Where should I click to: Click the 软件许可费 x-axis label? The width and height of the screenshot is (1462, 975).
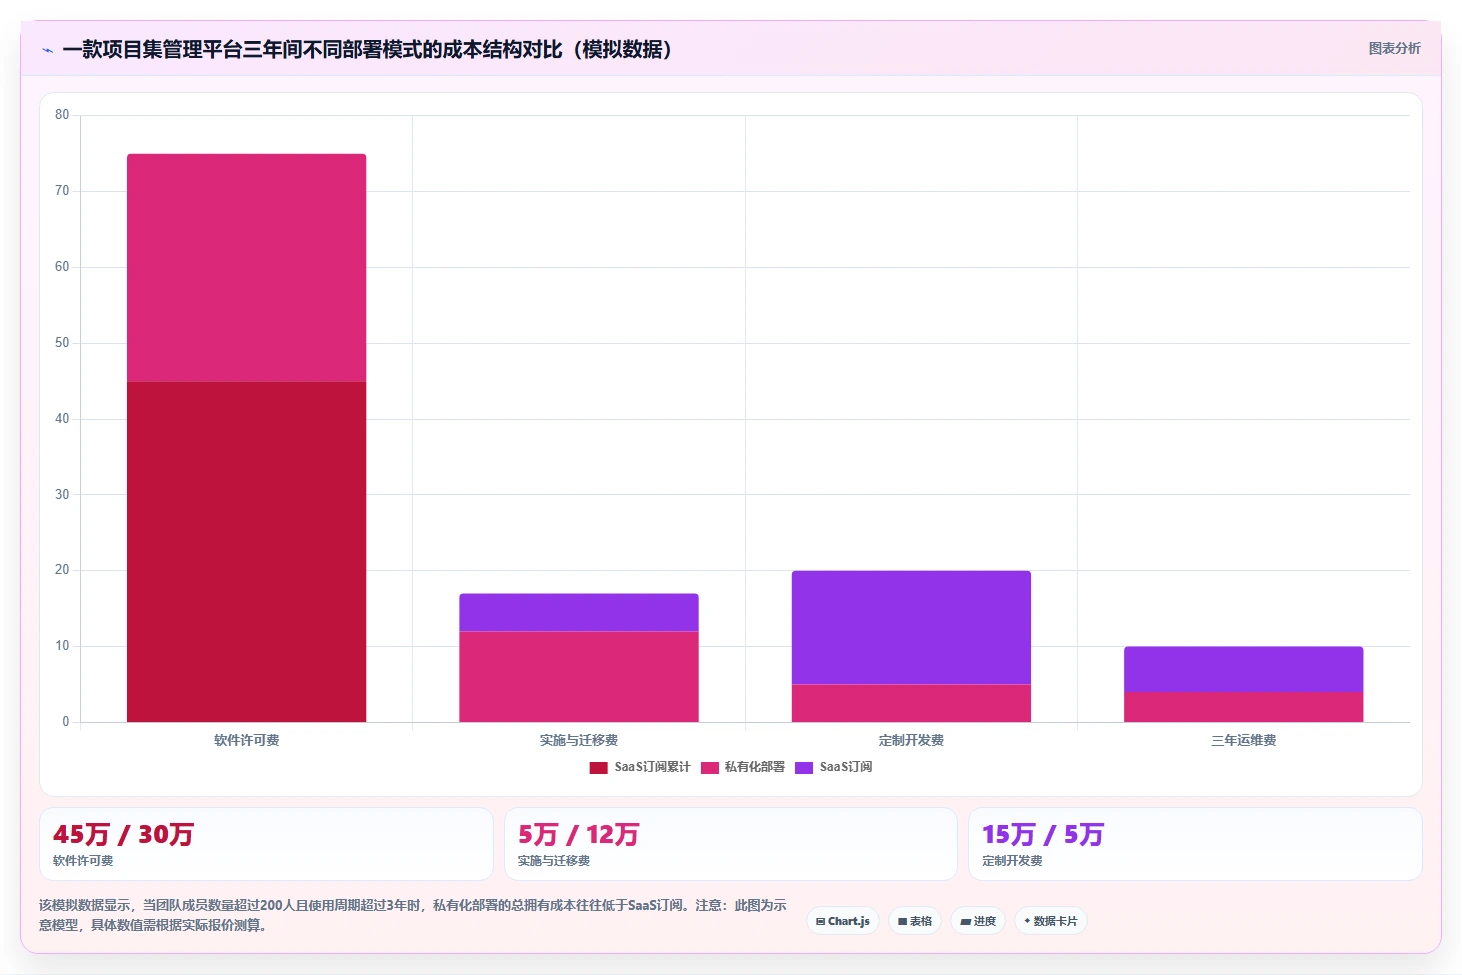tap(246, 741)
